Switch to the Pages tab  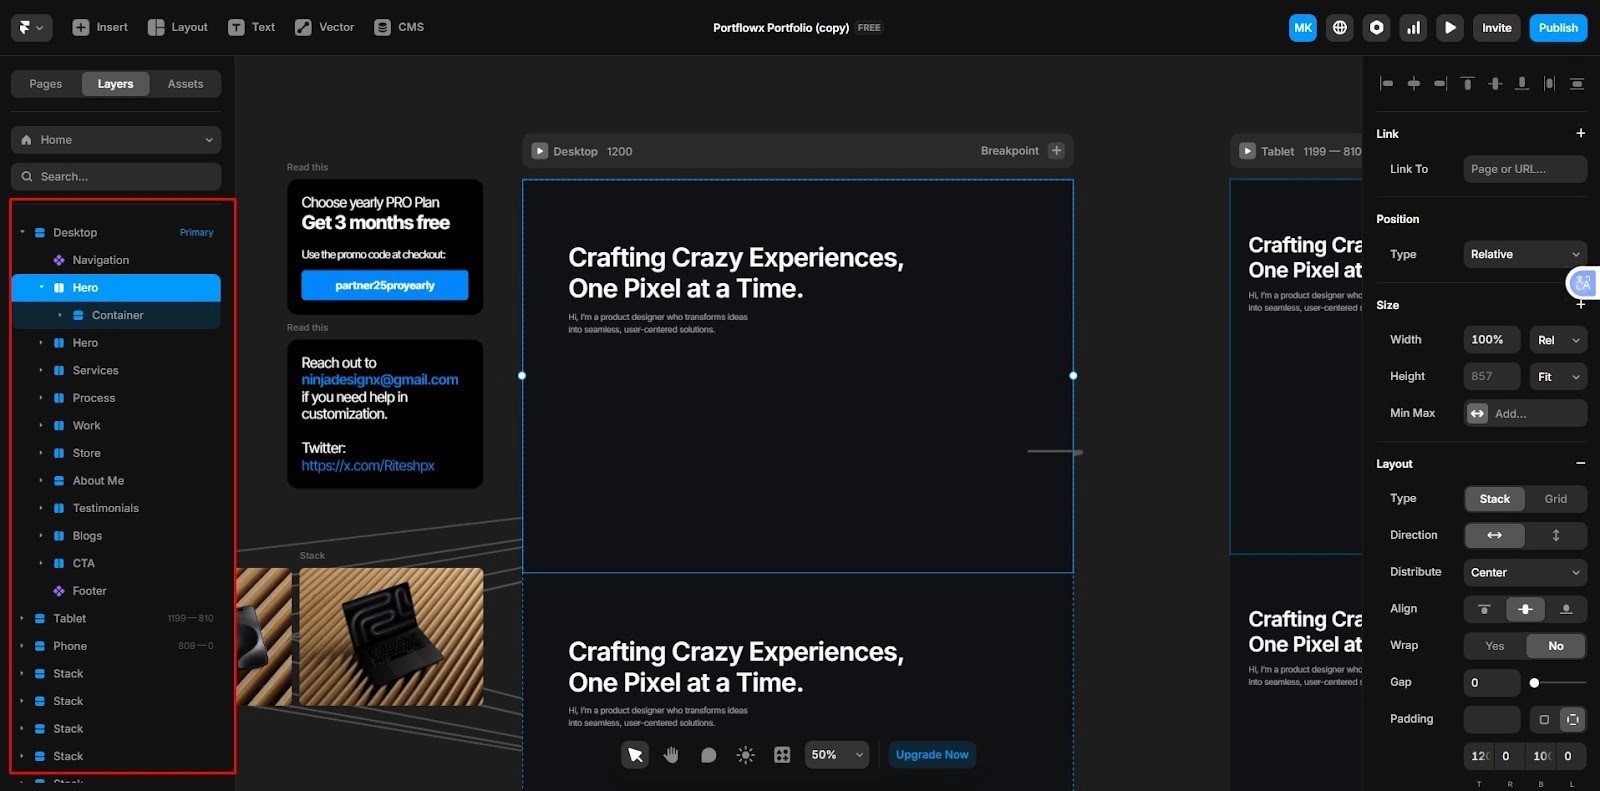click(46, 84)
